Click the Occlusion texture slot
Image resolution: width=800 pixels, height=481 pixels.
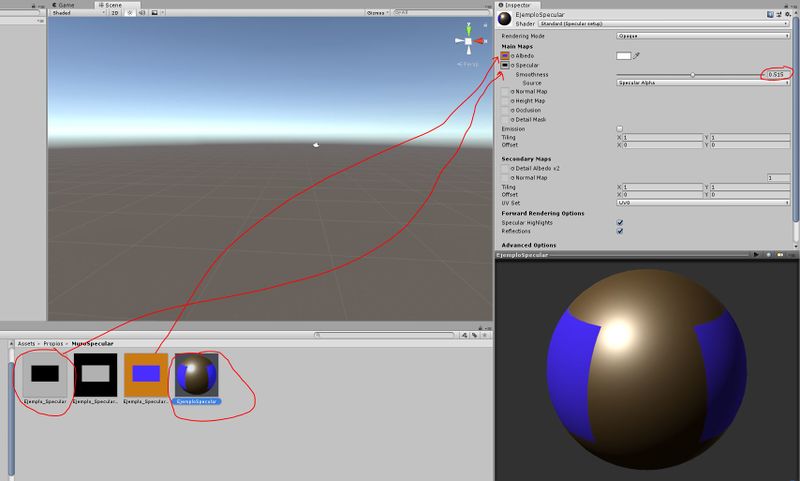[505, 110]
